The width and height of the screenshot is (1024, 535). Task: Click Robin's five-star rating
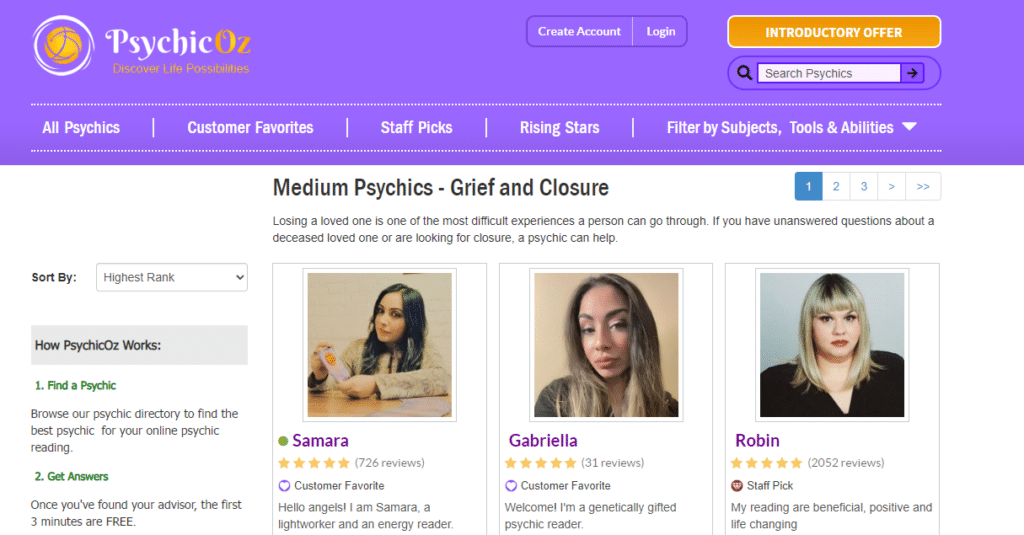pyautogui.click(x=766, y=463)
